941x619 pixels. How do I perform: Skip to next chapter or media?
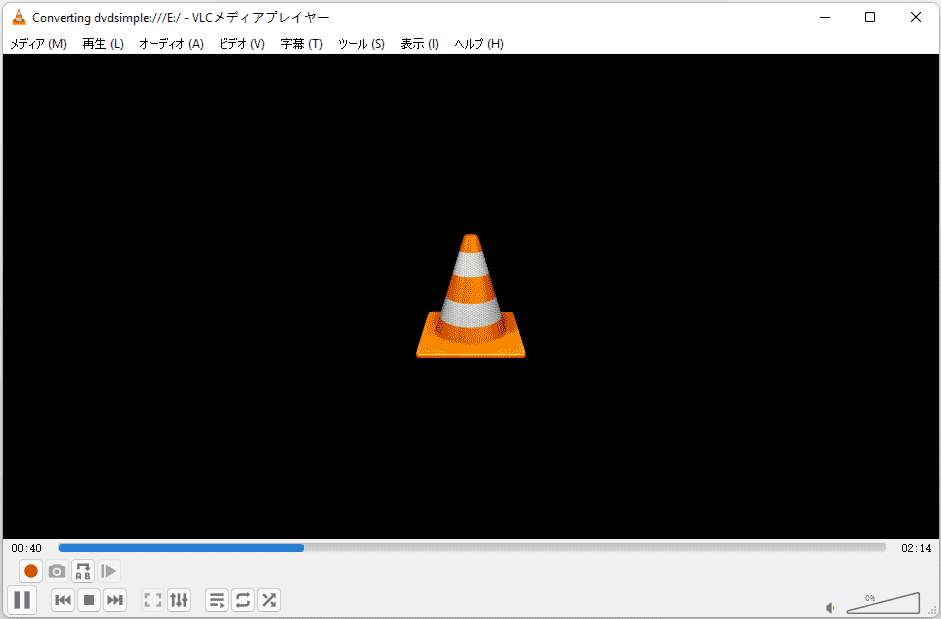(115, 600)
